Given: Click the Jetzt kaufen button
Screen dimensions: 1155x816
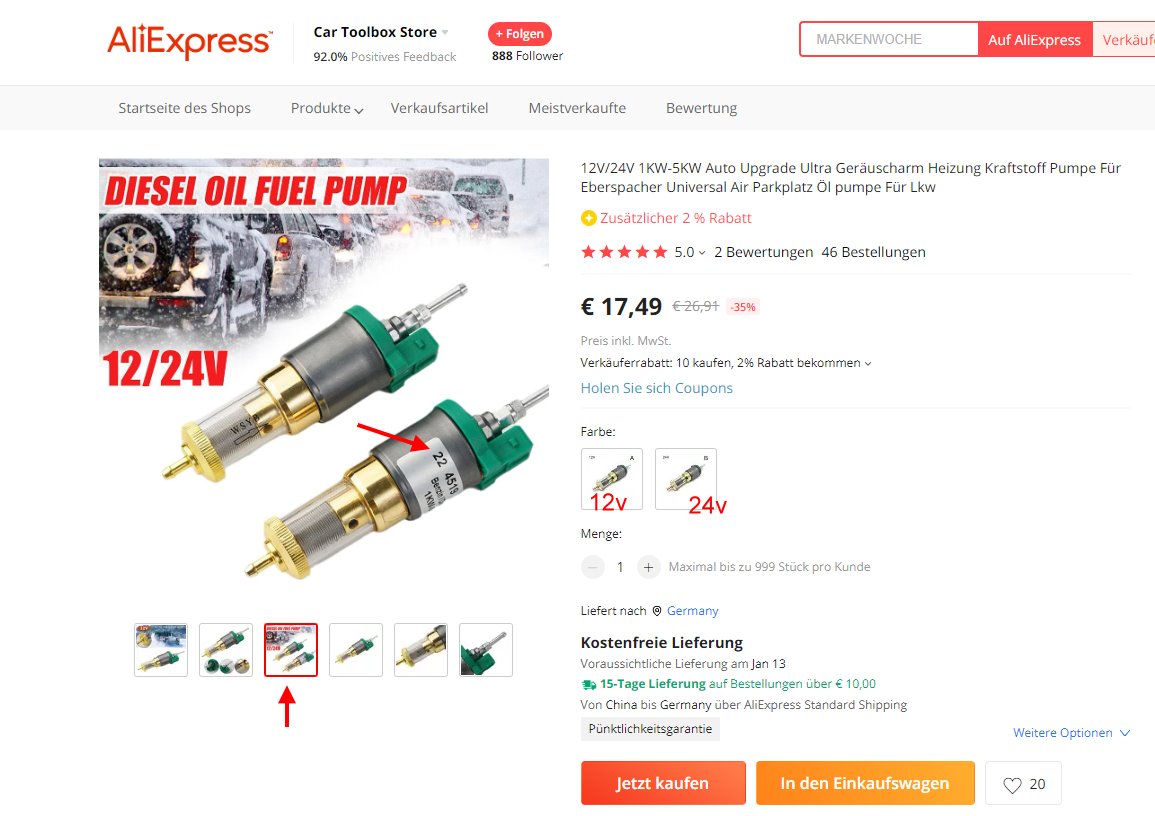Looking at the screenshot, I should coord(663,783).
